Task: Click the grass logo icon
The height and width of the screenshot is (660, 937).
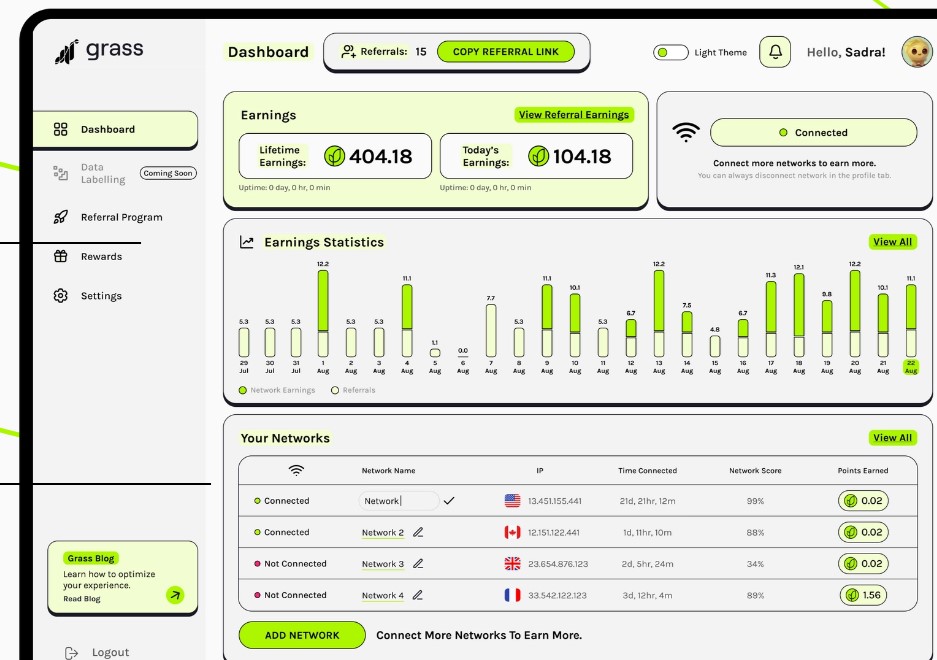Action: [67, 51]
